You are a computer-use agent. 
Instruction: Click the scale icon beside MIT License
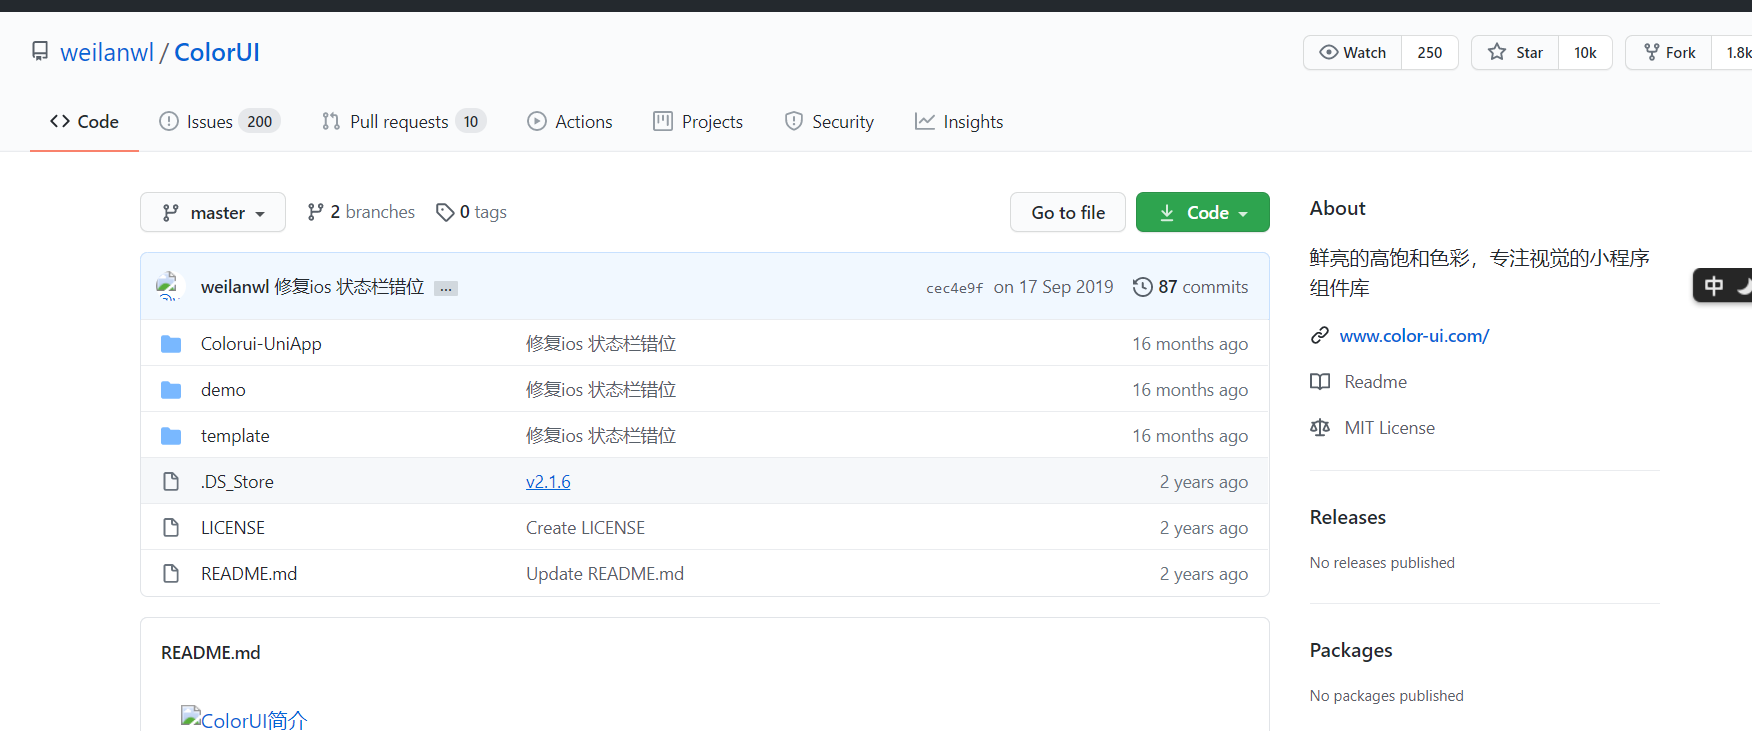[1320, 428]
